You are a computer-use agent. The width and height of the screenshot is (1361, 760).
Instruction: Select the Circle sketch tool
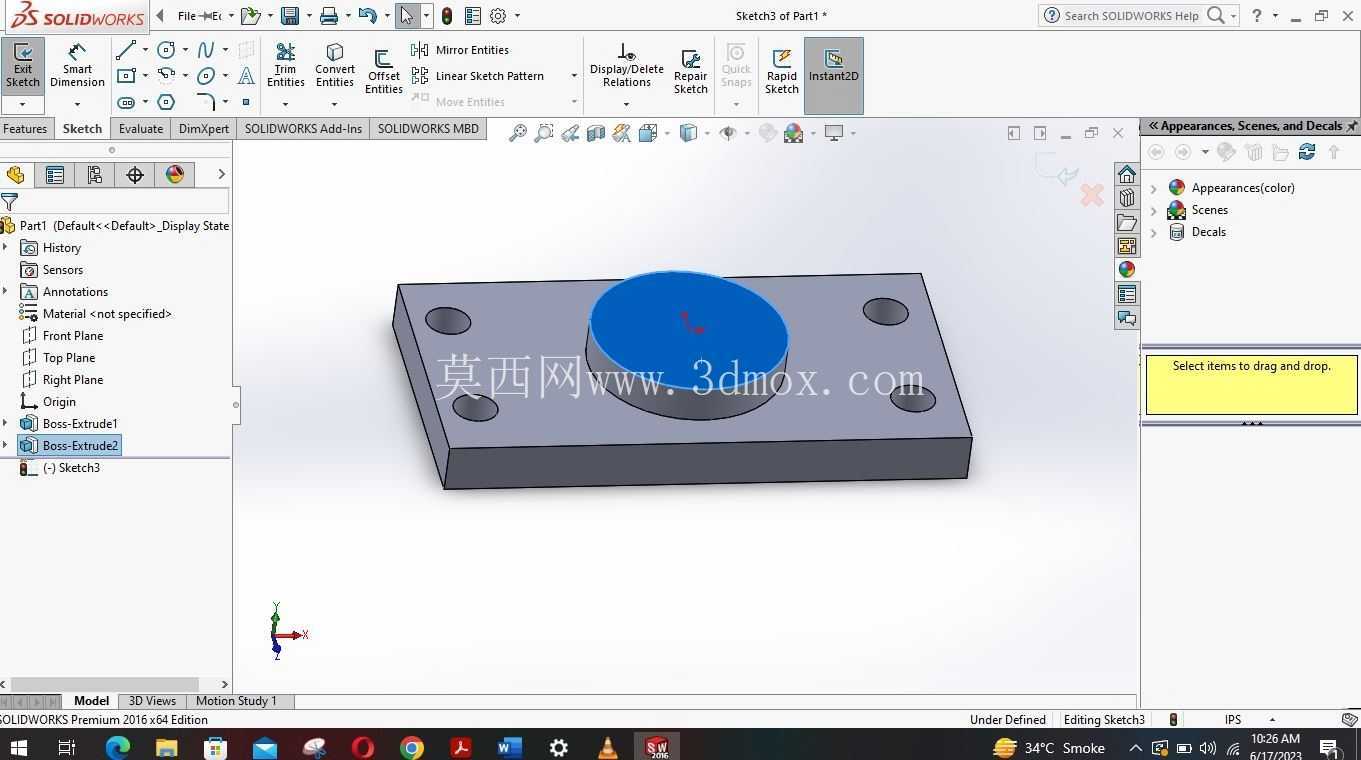click(x=166, y=50)
